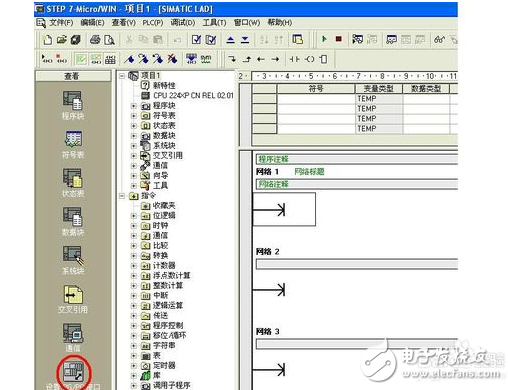Open Cross Reference in the View bar
Image resolution: width=508 pixels, height=390 pixels.
click(73, 299)
